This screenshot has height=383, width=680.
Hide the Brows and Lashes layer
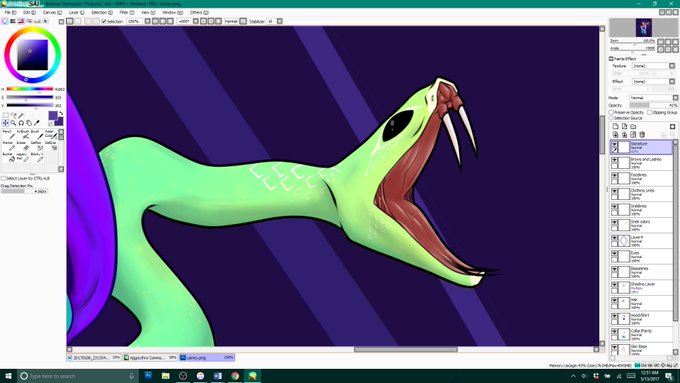point(615,160)
